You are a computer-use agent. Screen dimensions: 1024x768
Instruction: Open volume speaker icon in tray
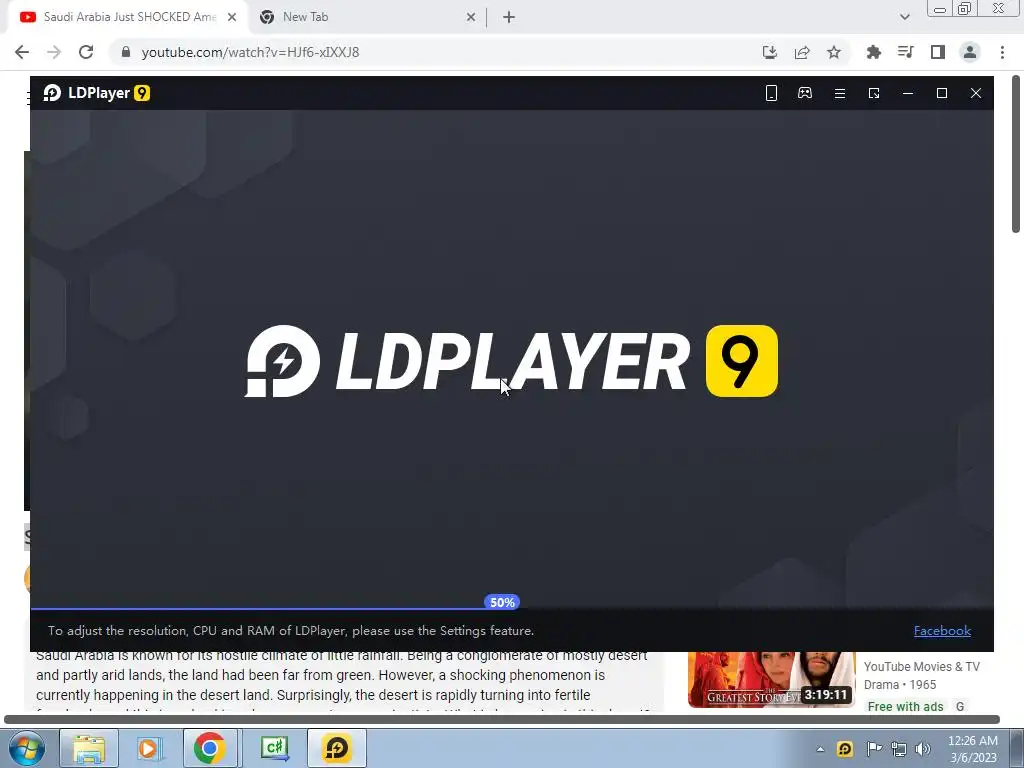coord(923,749)
